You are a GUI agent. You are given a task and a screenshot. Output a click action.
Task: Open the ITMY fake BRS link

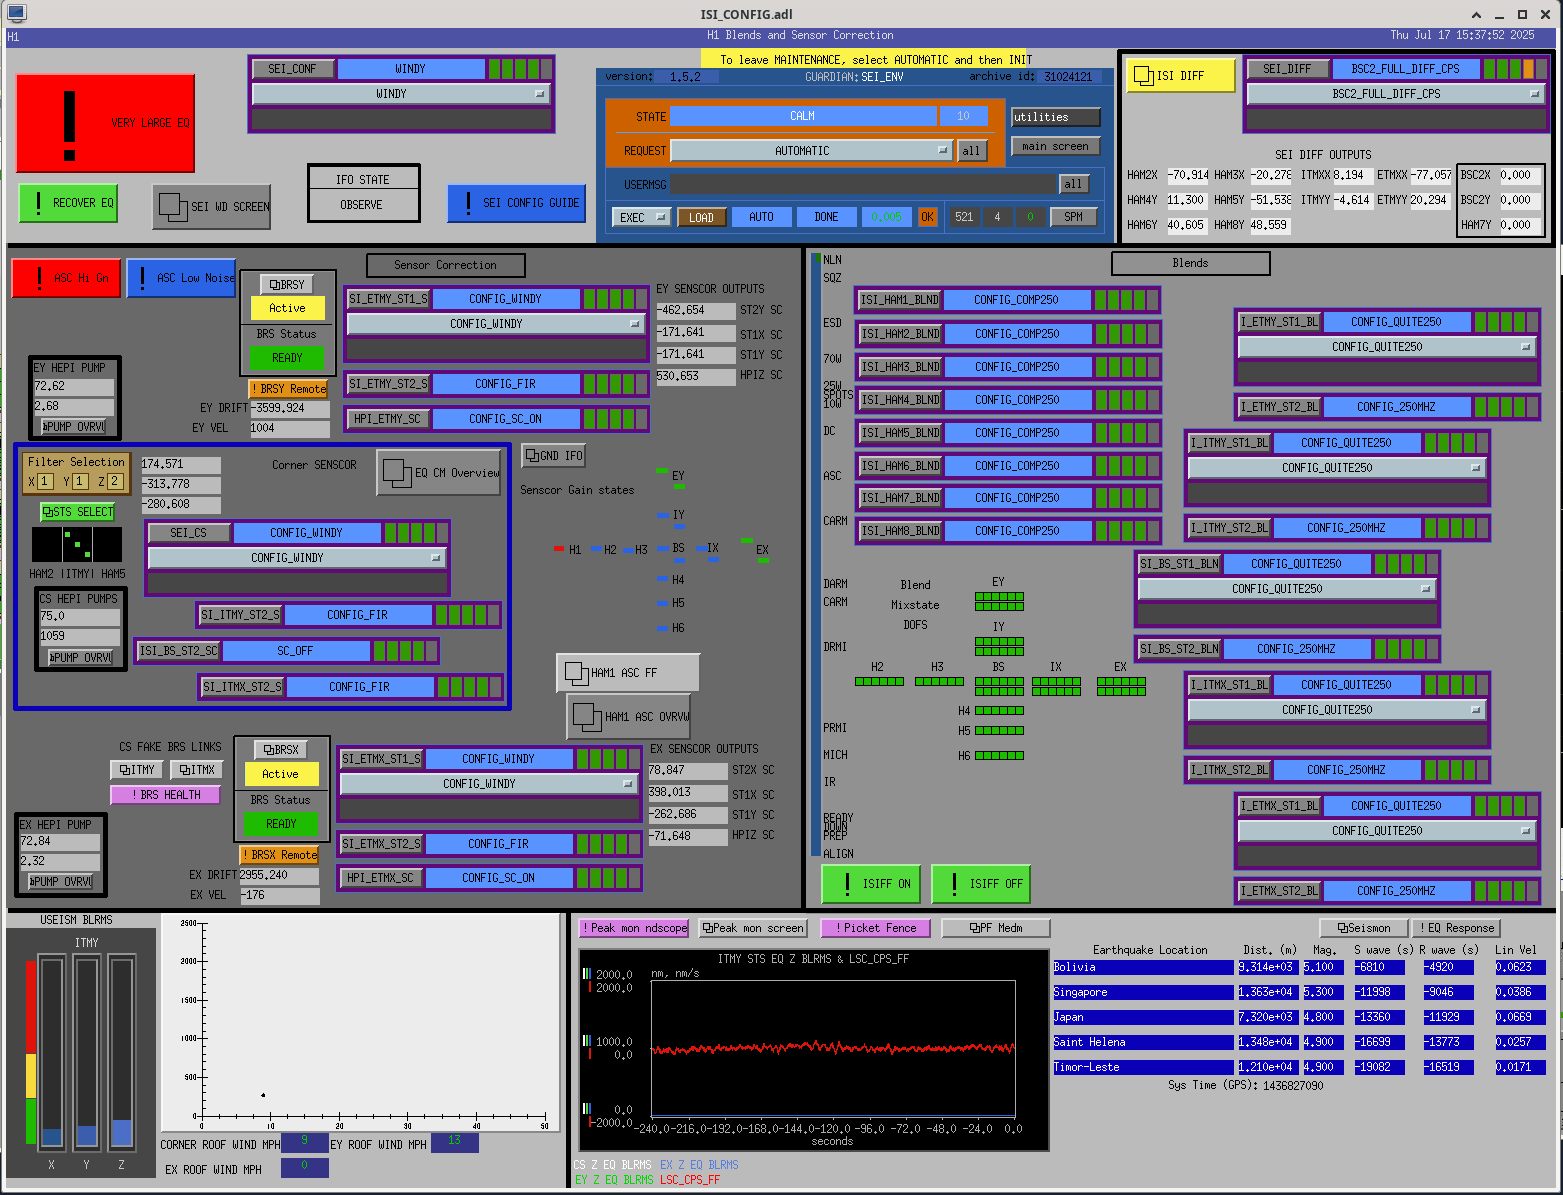pos(136,770)
